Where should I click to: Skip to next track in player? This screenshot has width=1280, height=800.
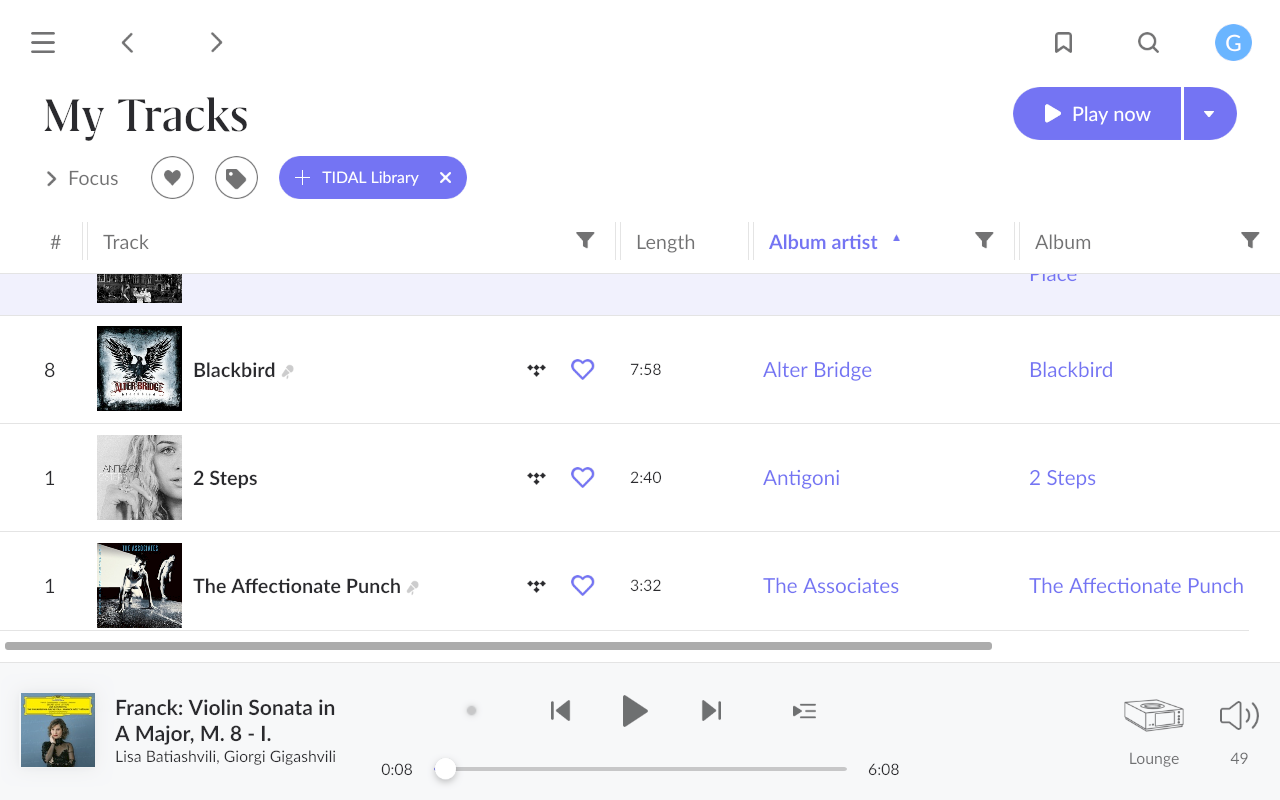click(x=711, y=711)
